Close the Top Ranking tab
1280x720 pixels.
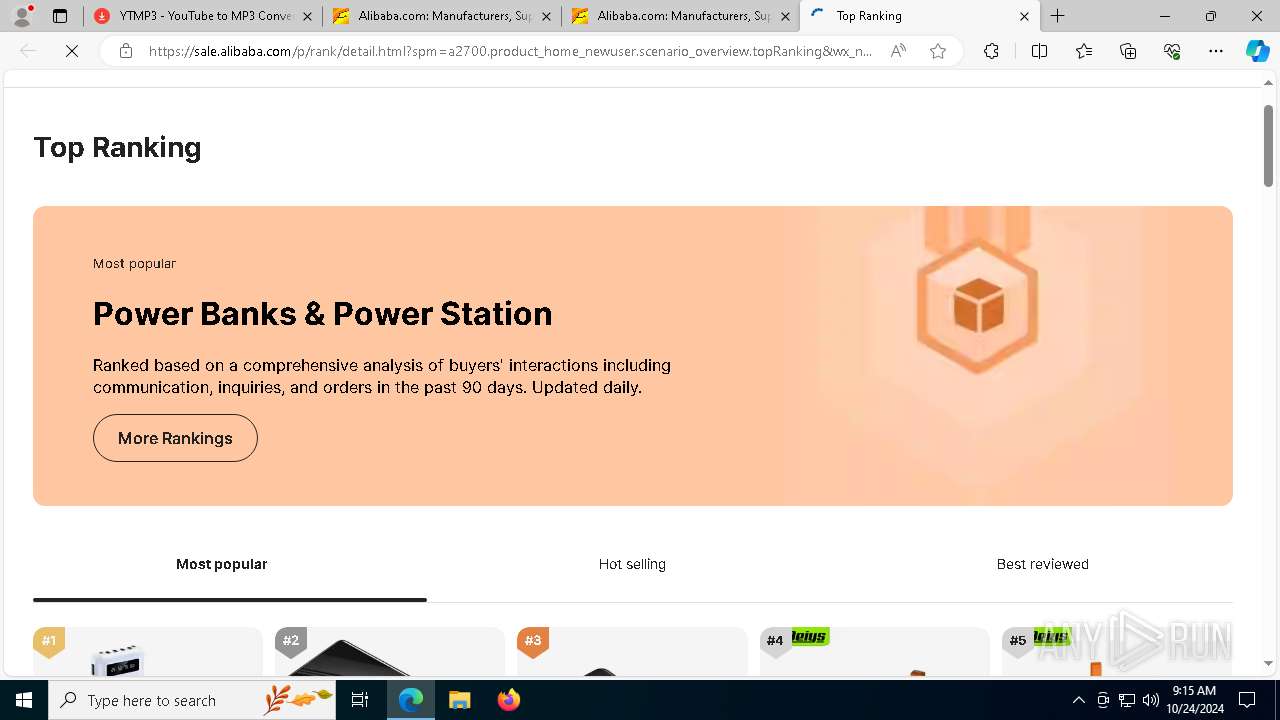1024,16
